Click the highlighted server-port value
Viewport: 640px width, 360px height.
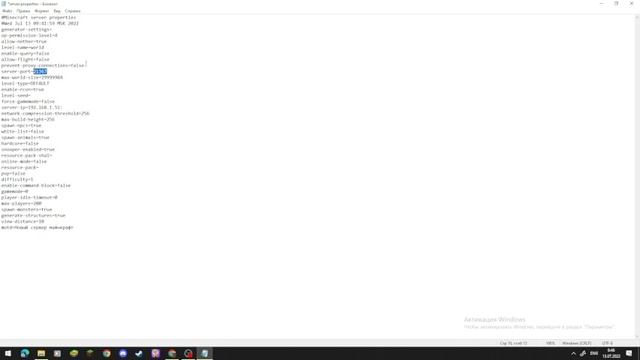[40, 71]
